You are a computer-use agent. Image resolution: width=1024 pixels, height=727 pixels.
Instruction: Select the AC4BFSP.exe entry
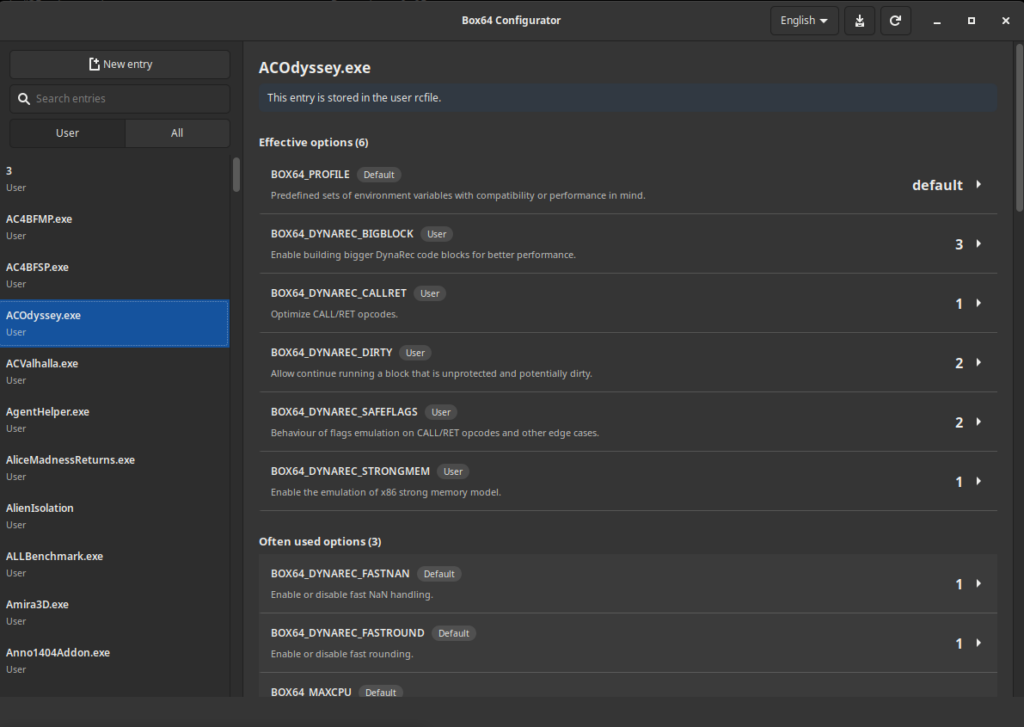[115, 276]
